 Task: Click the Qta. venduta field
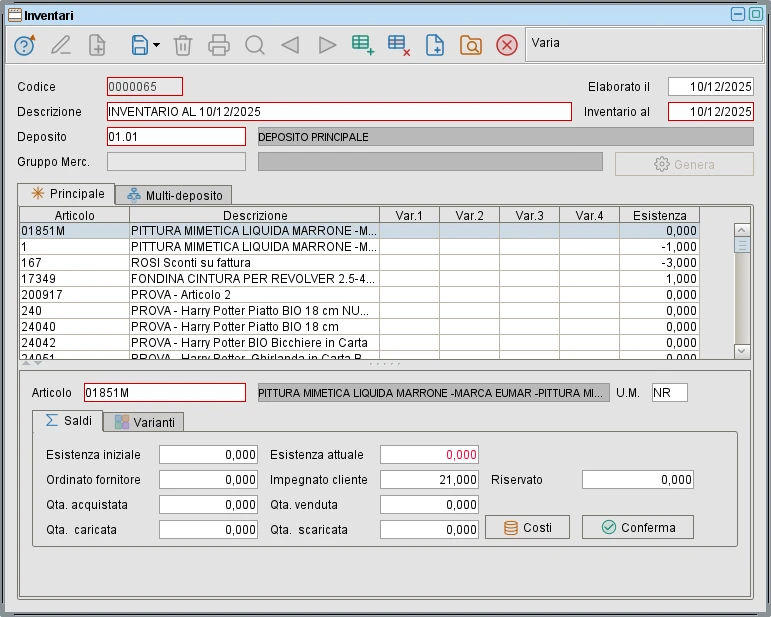pyautogui.click(x=429, y=505)
